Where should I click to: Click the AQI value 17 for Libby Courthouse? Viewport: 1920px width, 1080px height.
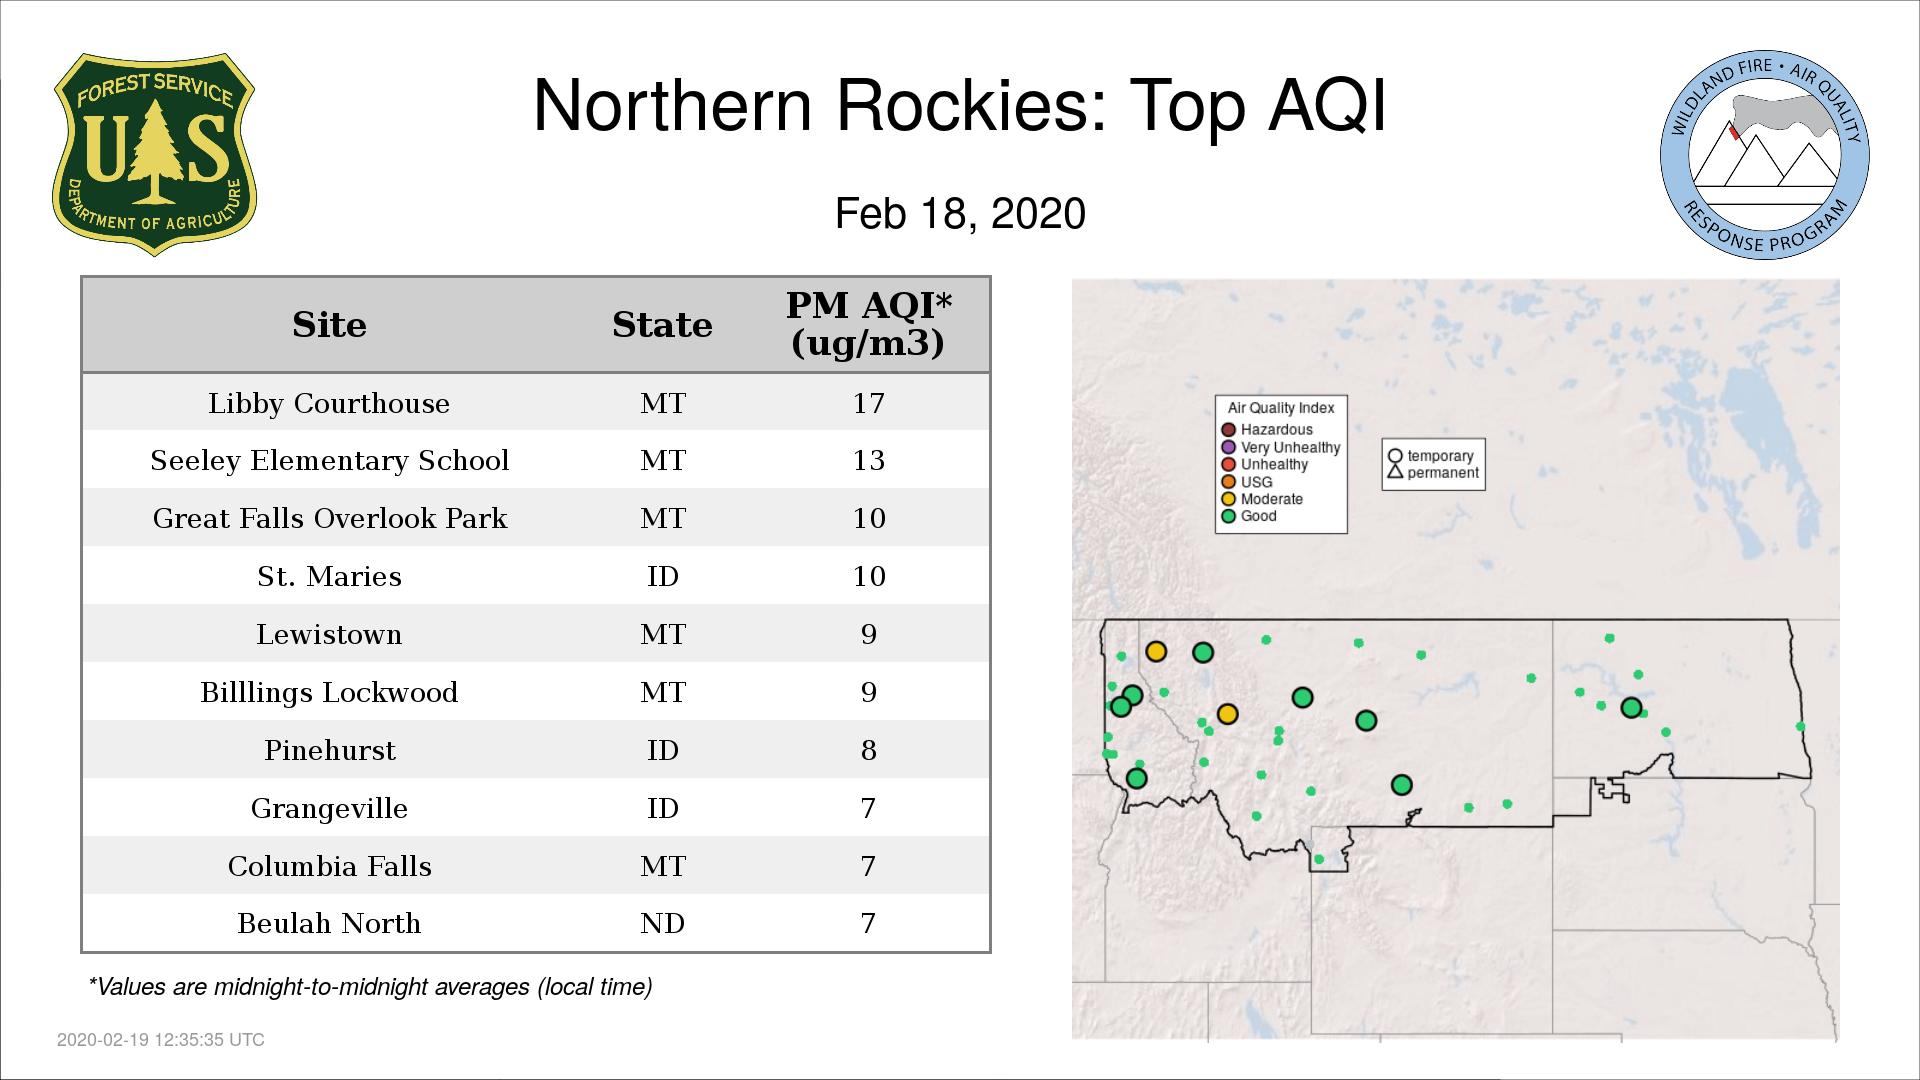(x=868, y=404)
